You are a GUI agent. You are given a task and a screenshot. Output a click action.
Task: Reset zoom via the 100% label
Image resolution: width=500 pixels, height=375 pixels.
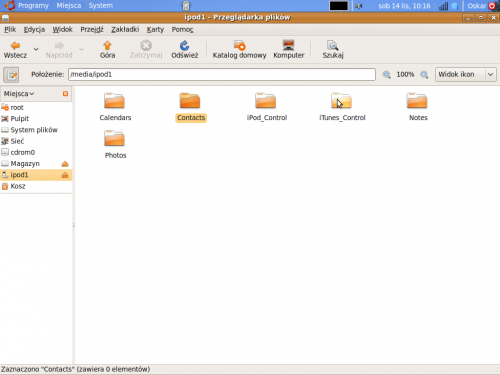pyautogui.click(x=405, y=74)
